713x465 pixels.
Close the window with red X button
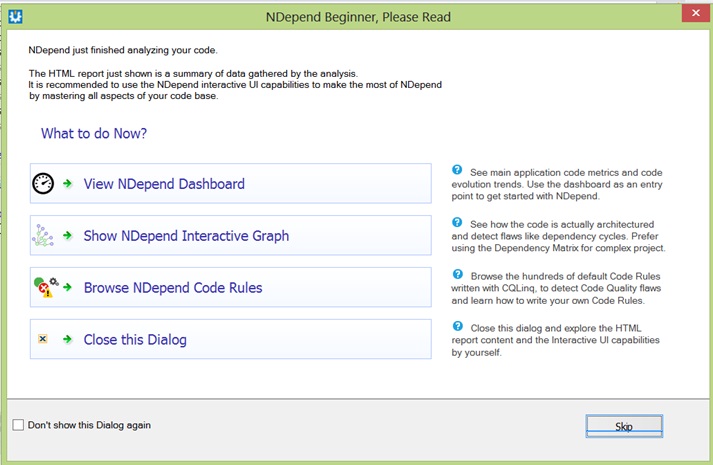click(696, 13)
